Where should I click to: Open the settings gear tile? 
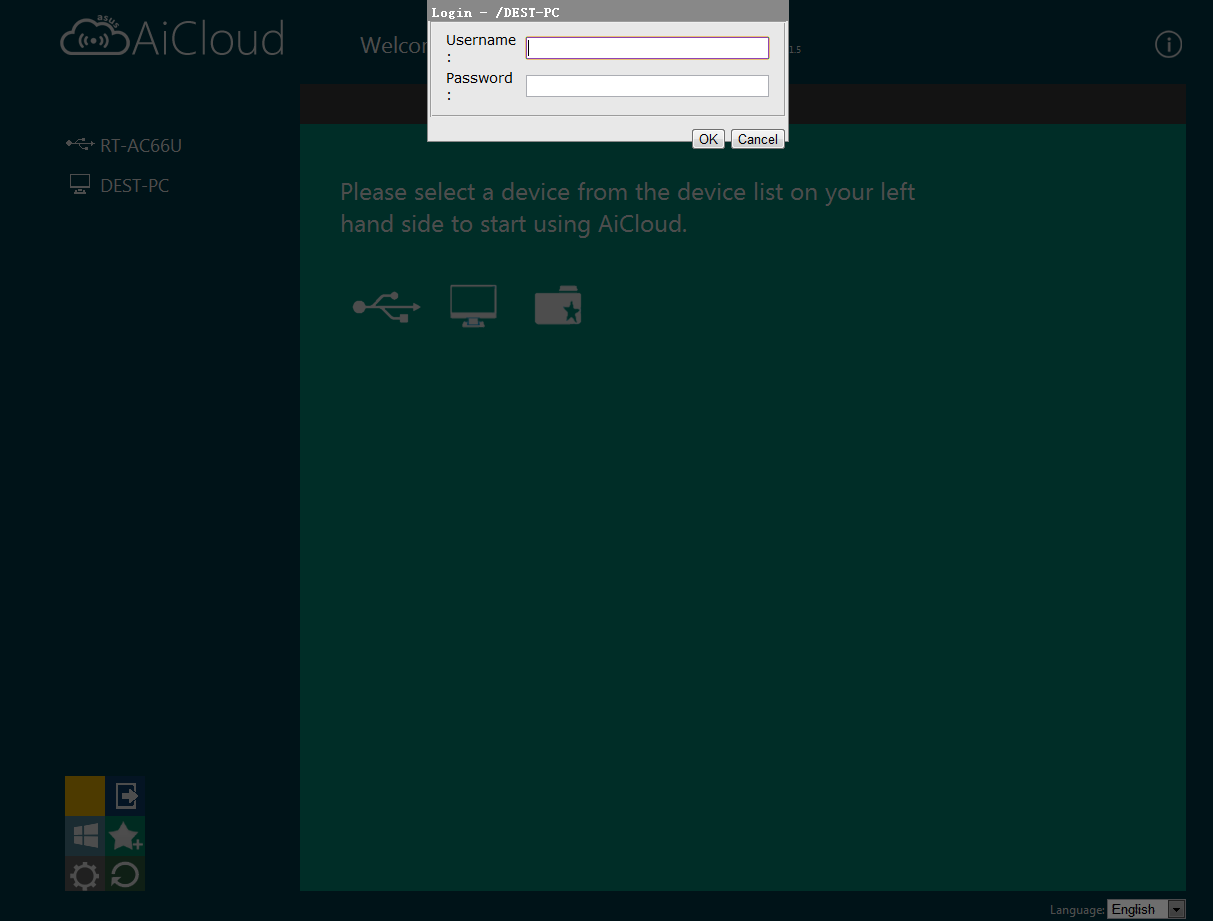point(85,876)
